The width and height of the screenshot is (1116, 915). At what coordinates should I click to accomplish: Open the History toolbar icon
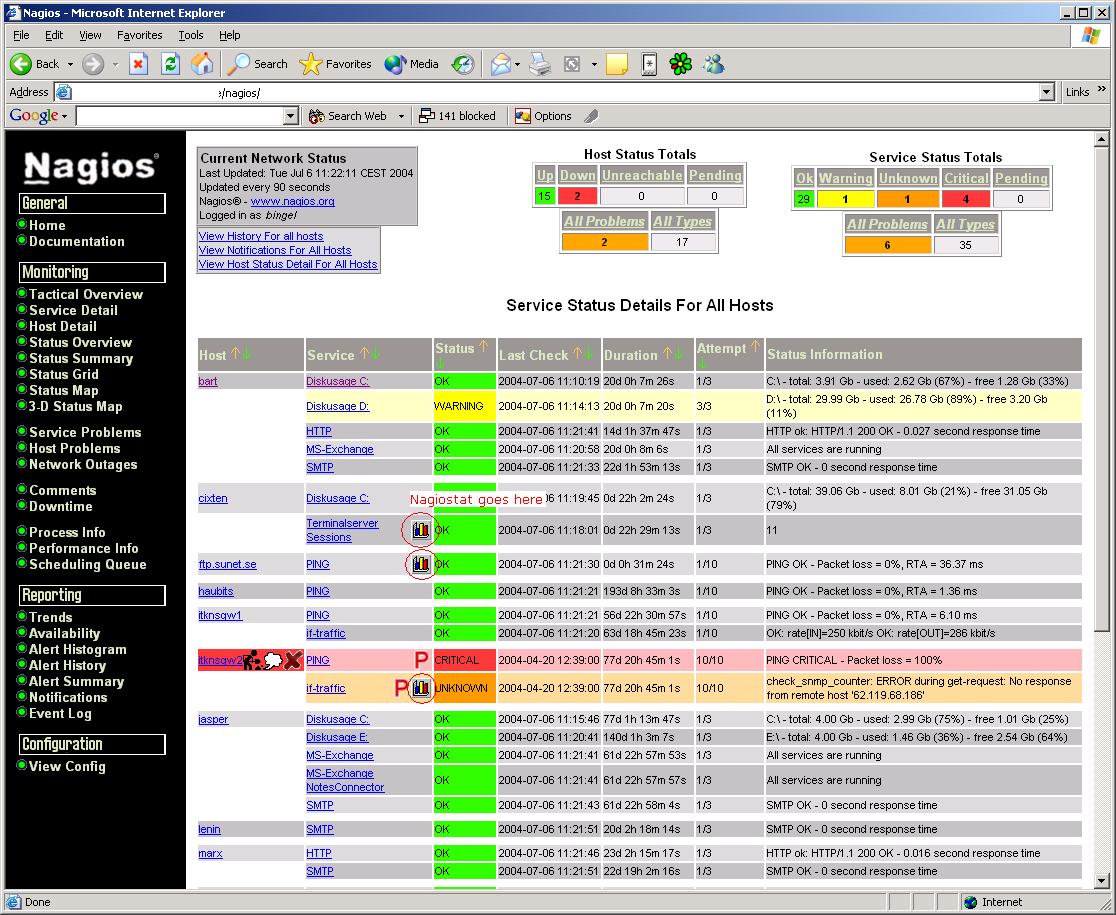(462, 64)
